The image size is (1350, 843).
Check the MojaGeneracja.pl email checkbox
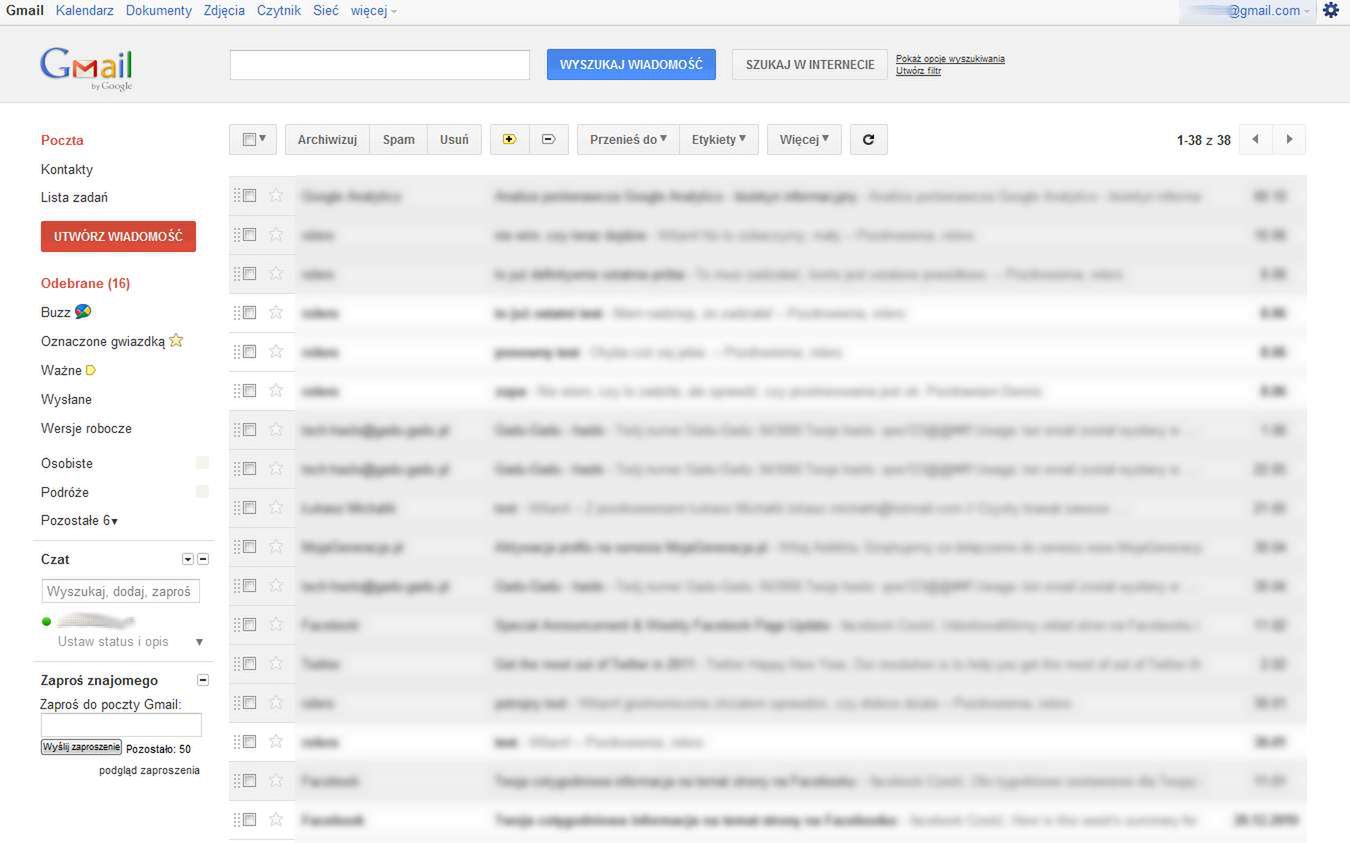tap(249, 547)
